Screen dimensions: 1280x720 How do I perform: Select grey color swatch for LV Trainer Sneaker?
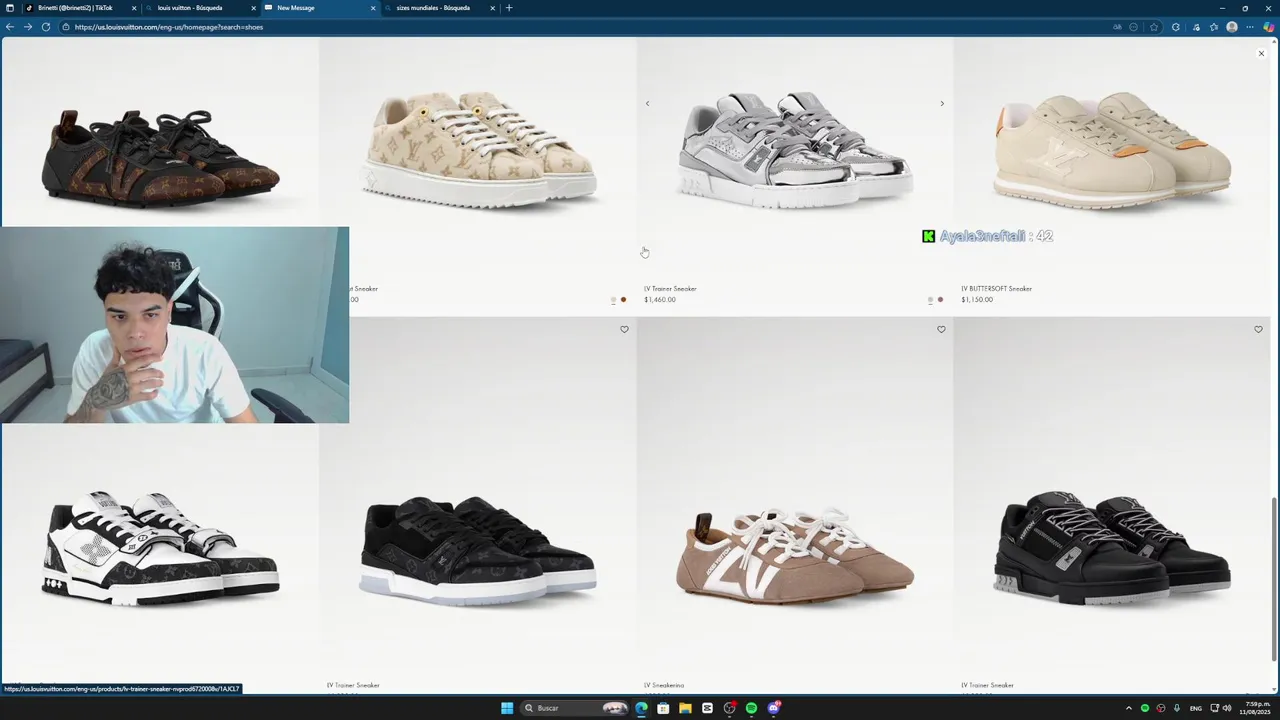pos(930,300)
